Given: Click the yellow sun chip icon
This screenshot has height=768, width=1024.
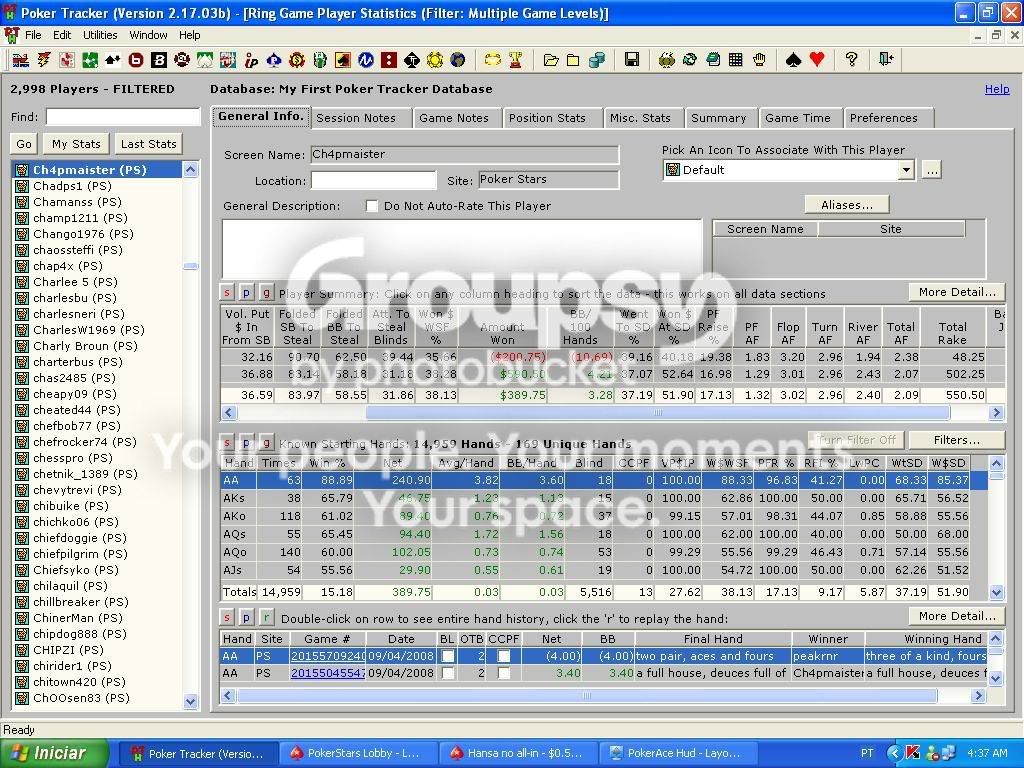Looking at the screenshot, I should [434, 60].
